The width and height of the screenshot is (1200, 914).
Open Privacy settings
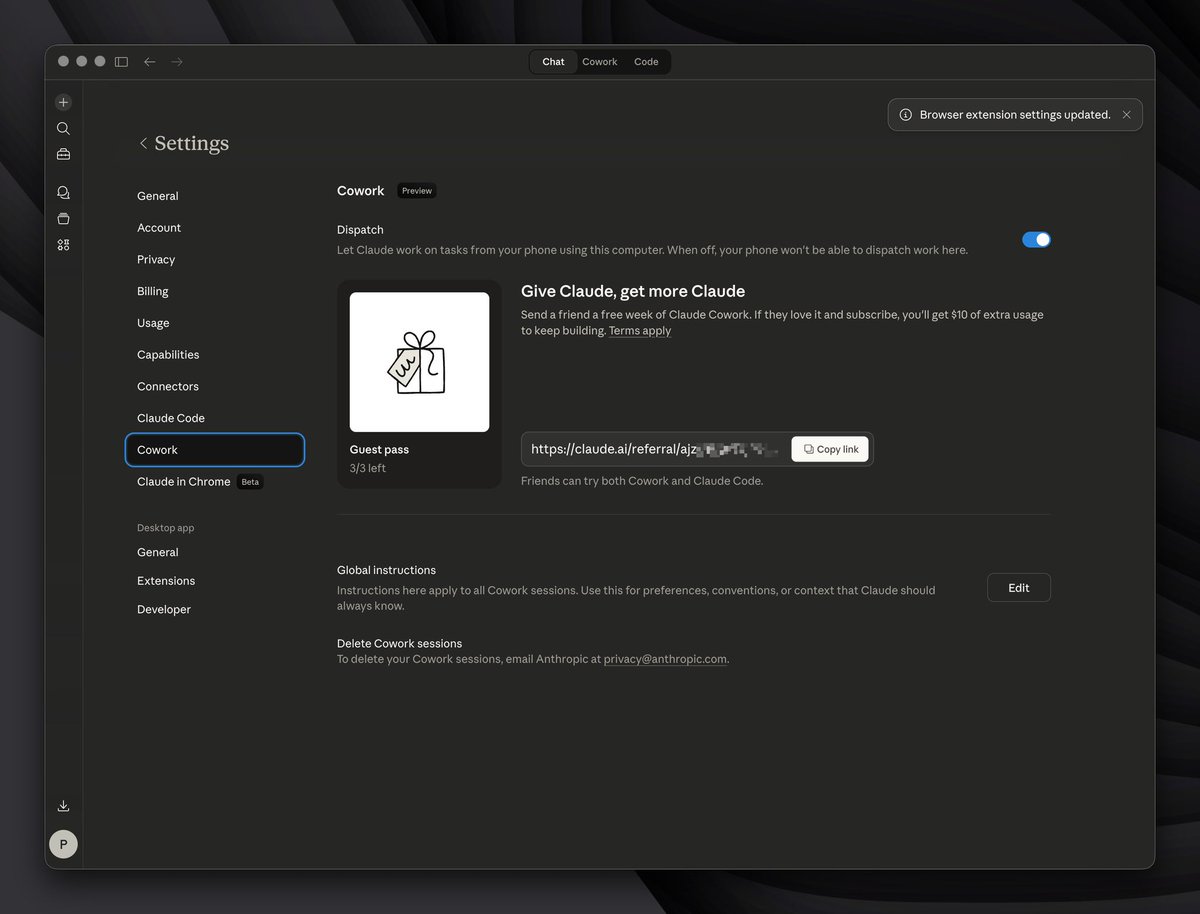pos(156,260)
